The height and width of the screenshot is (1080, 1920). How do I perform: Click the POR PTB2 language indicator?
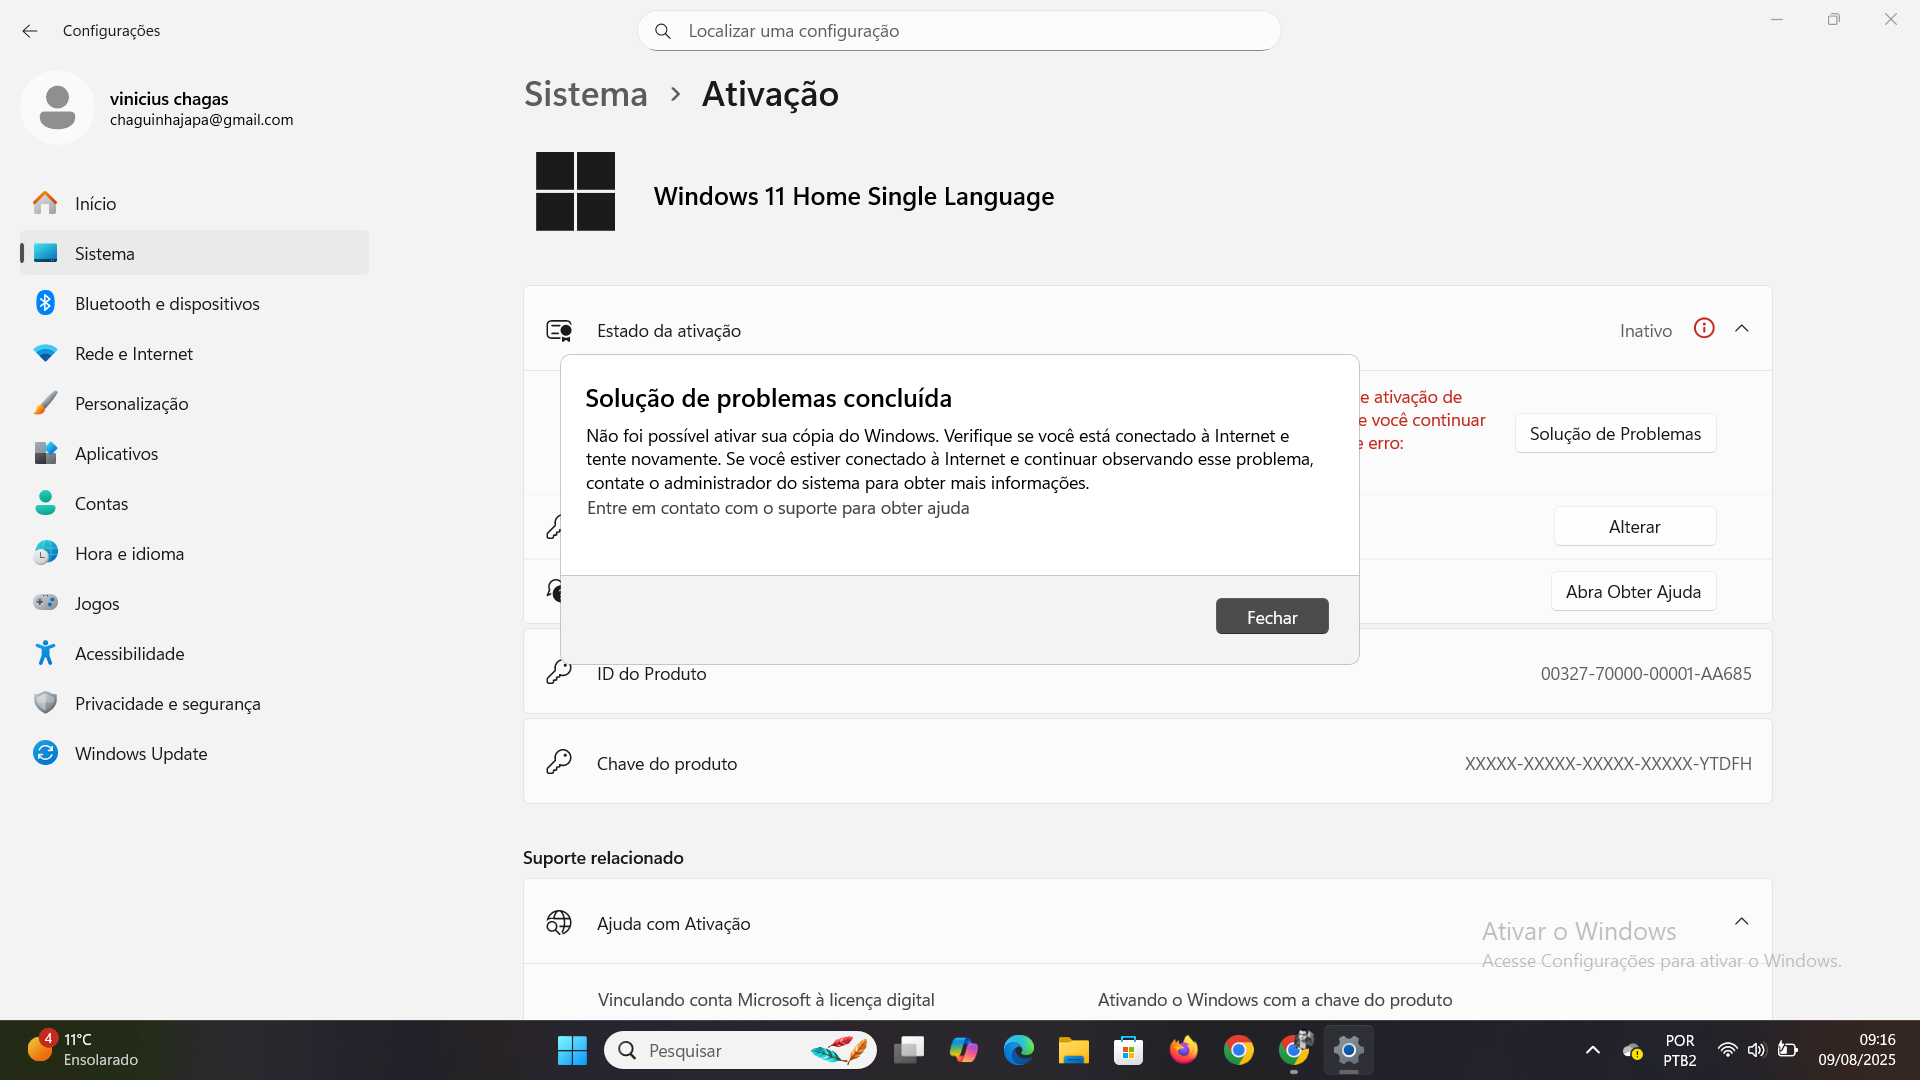click(x=1680, y=1050)
